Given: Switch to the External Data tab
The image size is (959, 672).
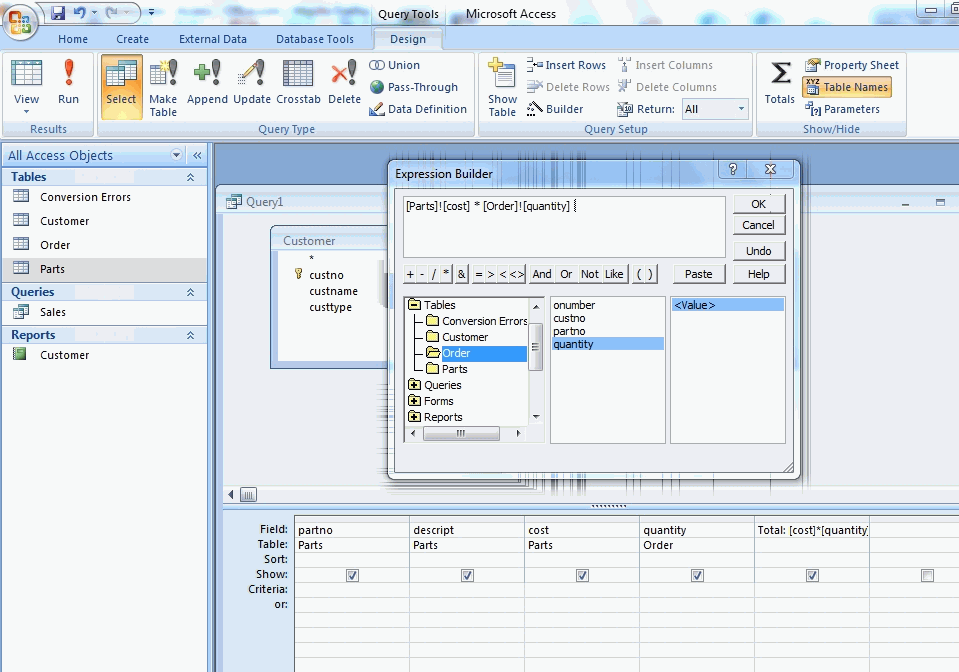Looking at the screenshot, I should tap(212, 39).
